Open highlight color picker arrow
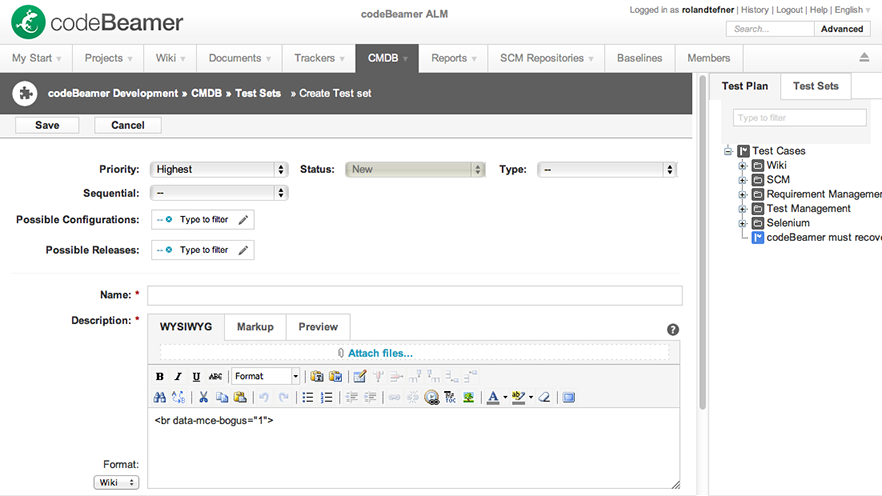Viewport: 882px width, 496px height. [x=530, y=398]
